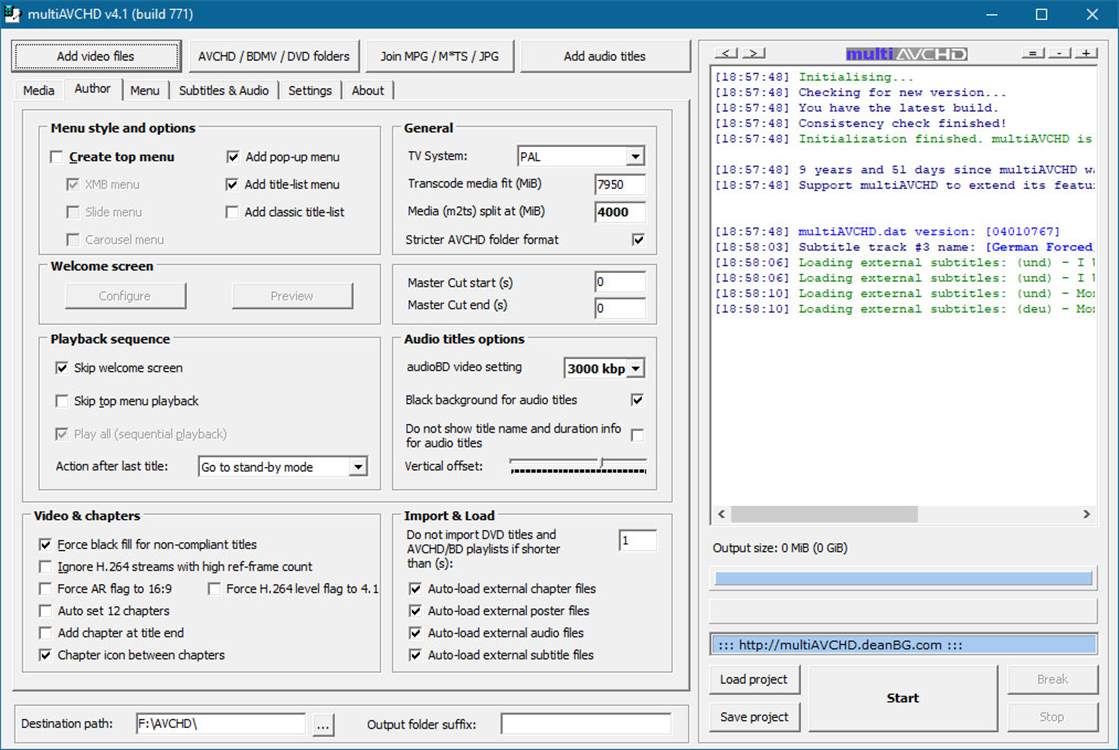Click AVCHD / BDMV / DVD folders button
This screenshot has height=750, width=1119.
(x=274, y=56)
